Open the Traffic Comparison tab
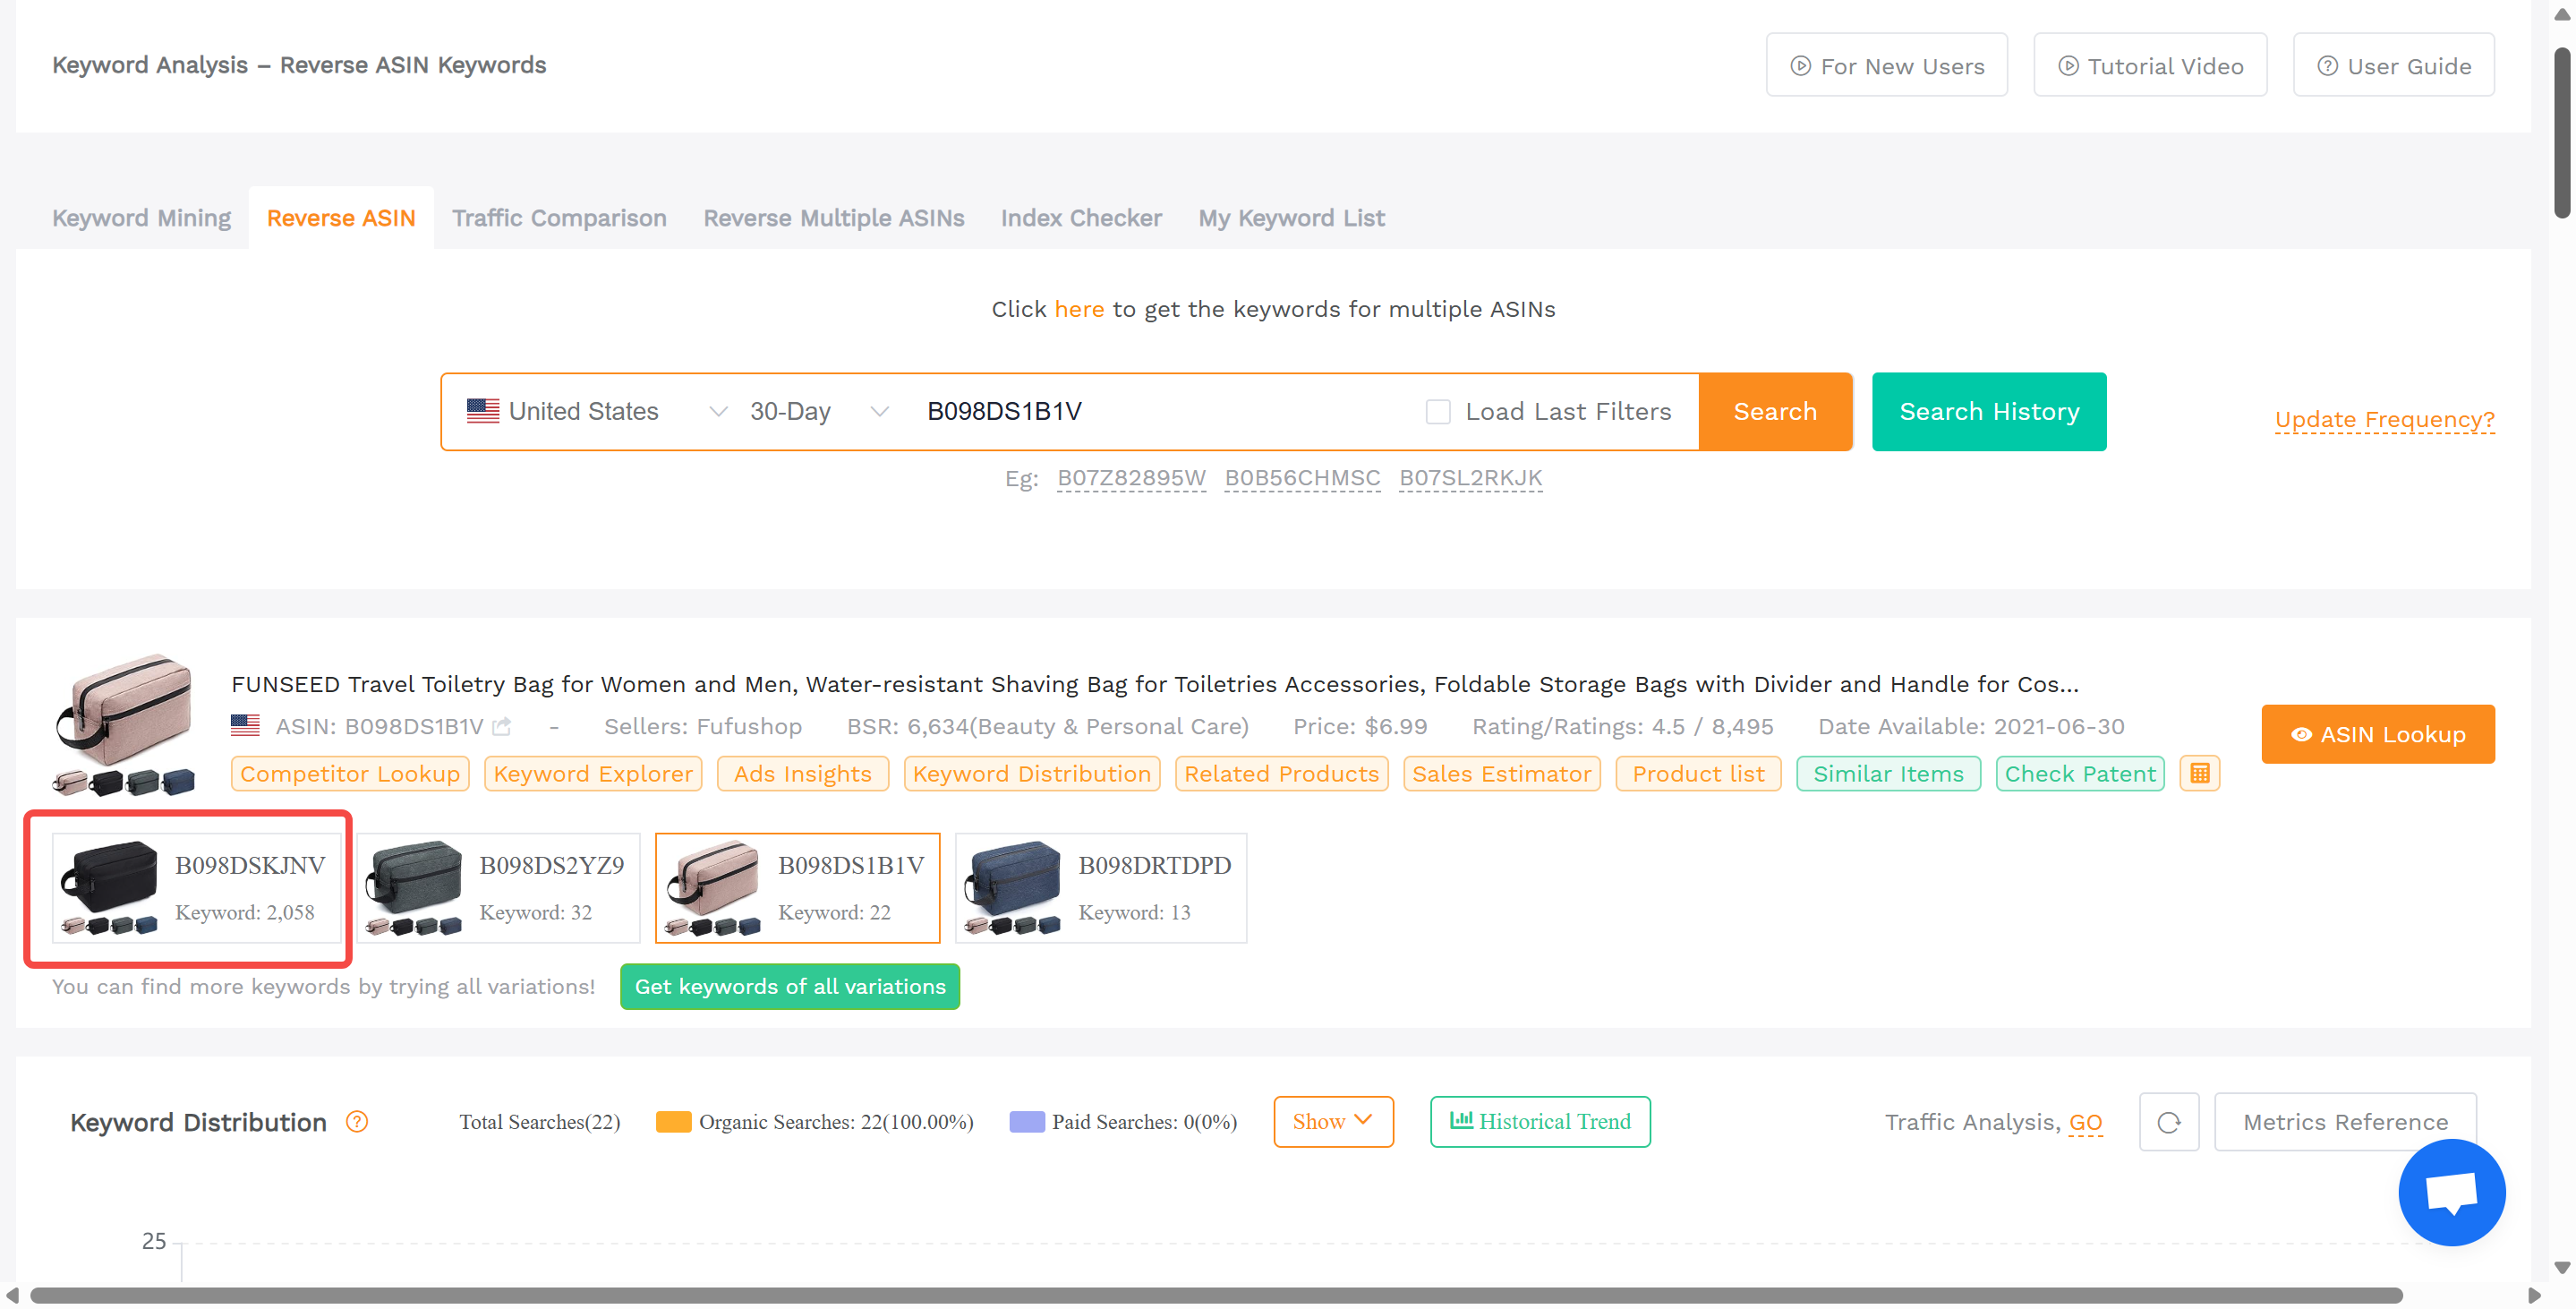This screenshot has height=1309, width=2576. click(x=558, y=217)
